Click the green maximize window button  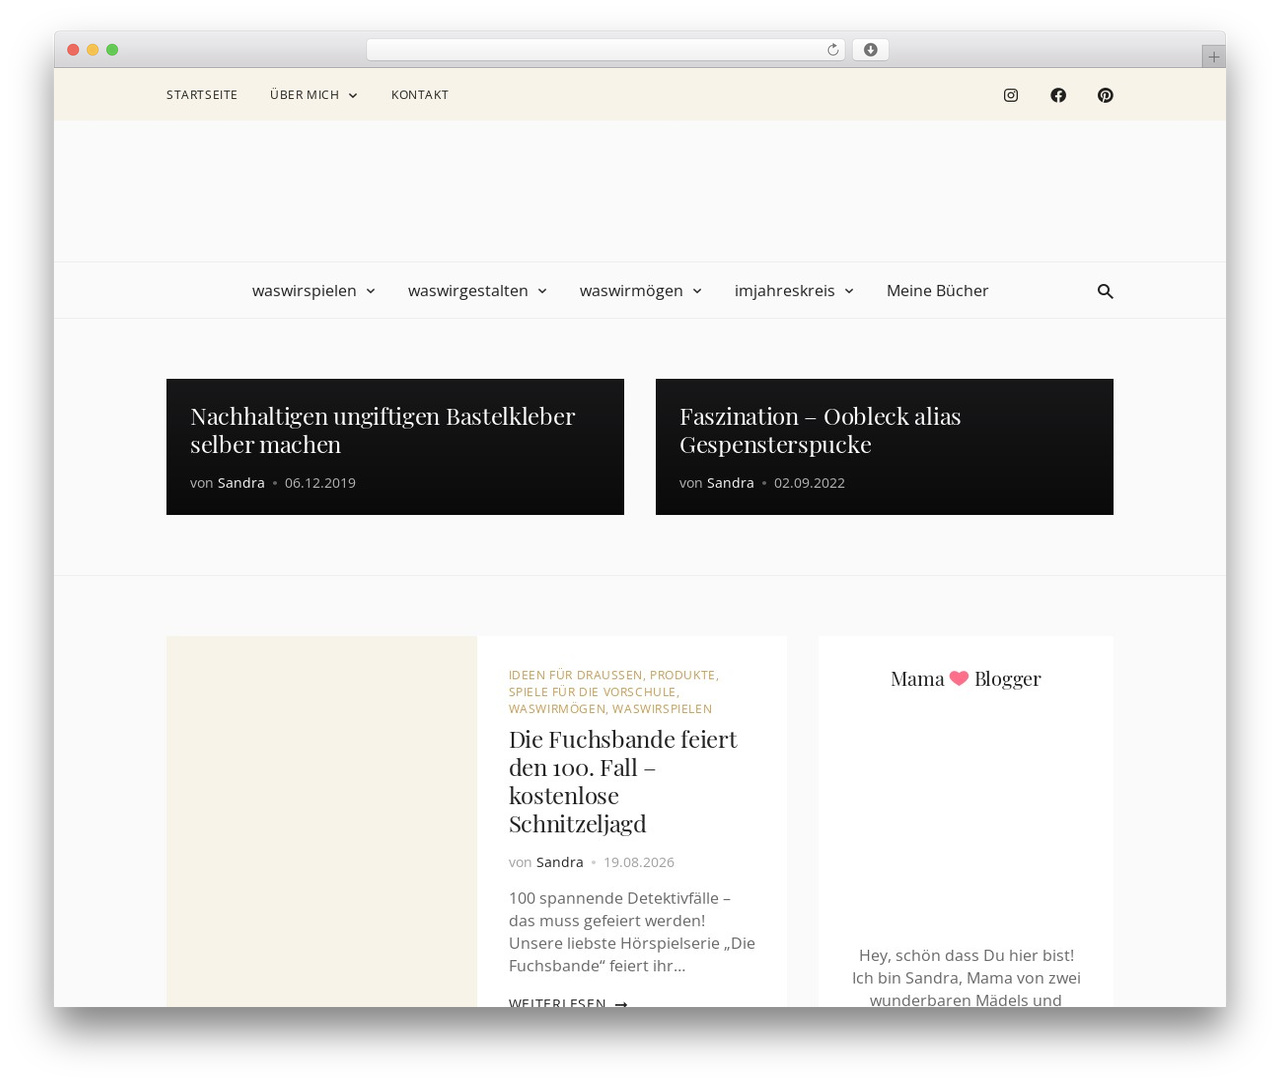point(112,50)
